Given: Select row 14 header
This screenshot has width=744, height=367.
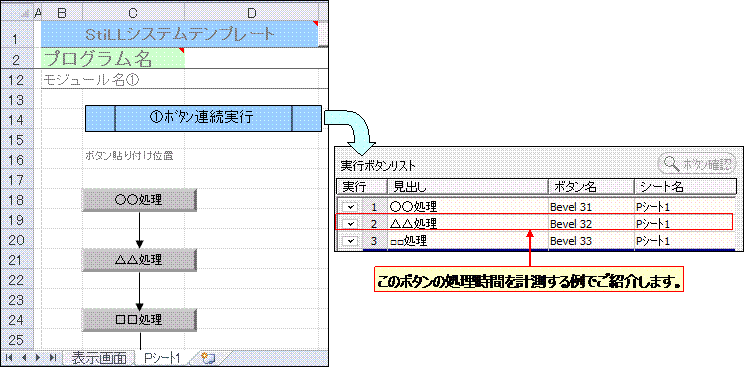Looking at the screenshot, I should click(17, 120).
